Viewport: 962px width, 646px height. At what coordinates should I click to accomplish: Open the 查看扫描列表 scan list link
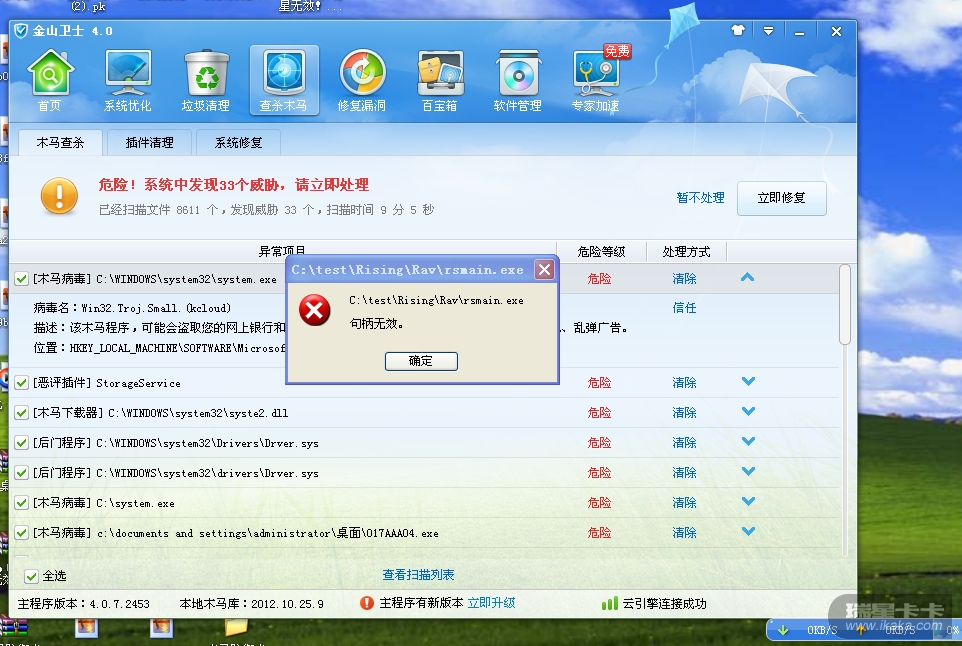click(x=418, y=575)
